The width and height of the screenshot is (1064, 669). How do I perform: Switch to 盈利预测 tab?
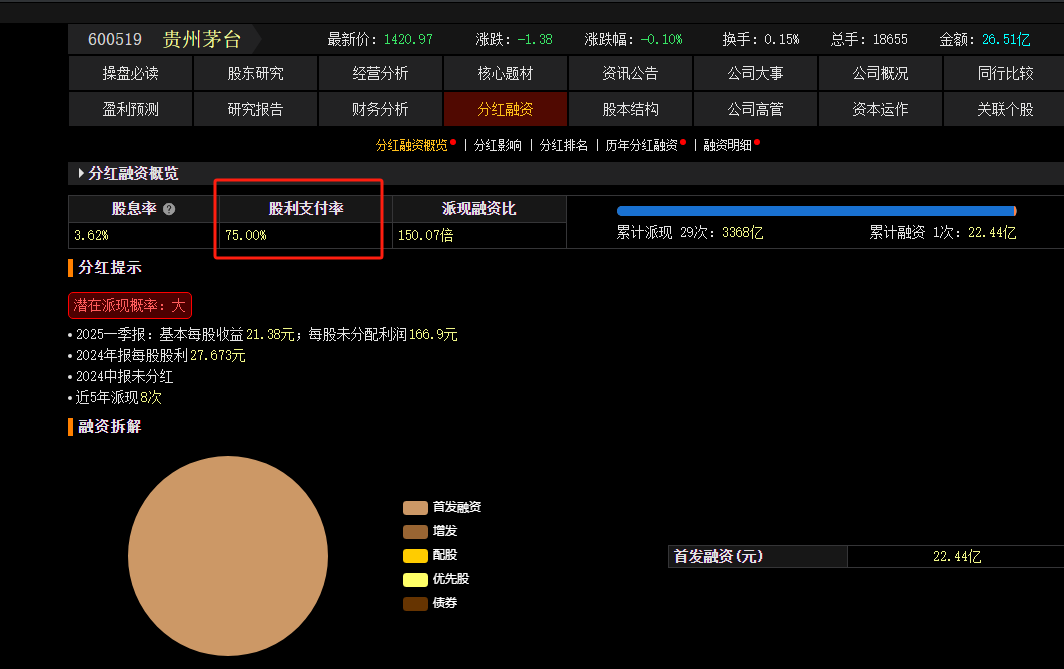[130, 109]
